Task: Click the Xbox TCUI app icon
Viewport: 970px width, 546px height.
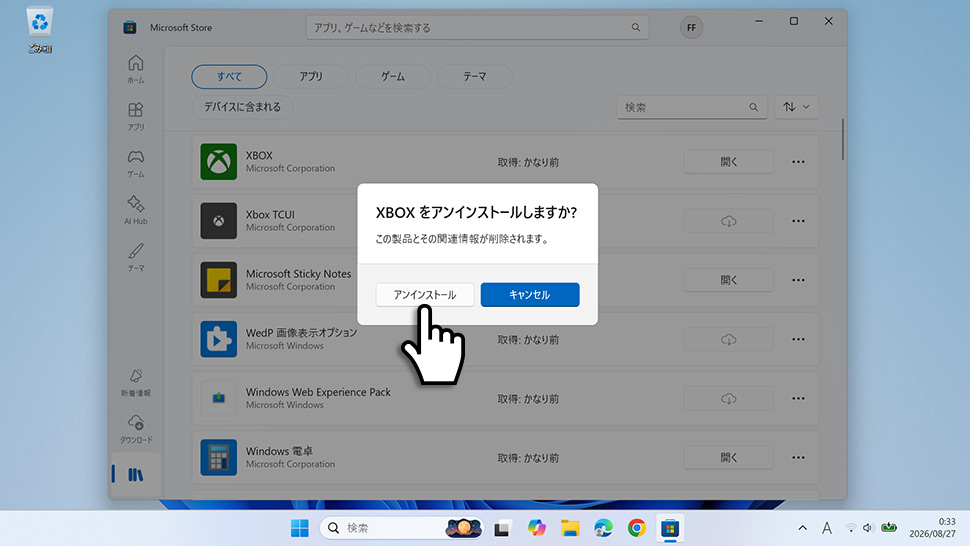Action: coord(218,221)
